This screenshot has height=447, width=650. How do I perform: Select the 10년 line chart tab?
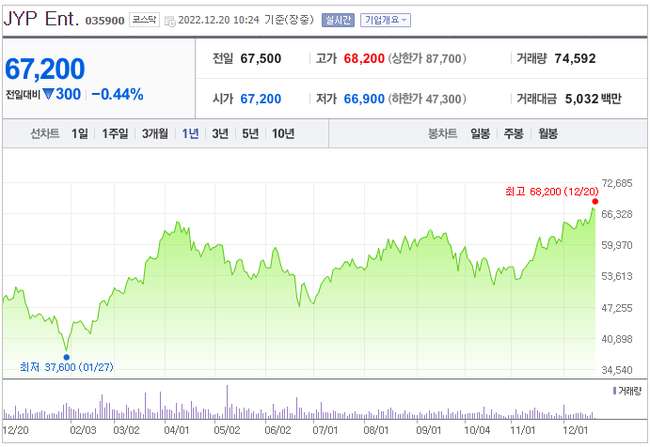(x=283, y=134)
